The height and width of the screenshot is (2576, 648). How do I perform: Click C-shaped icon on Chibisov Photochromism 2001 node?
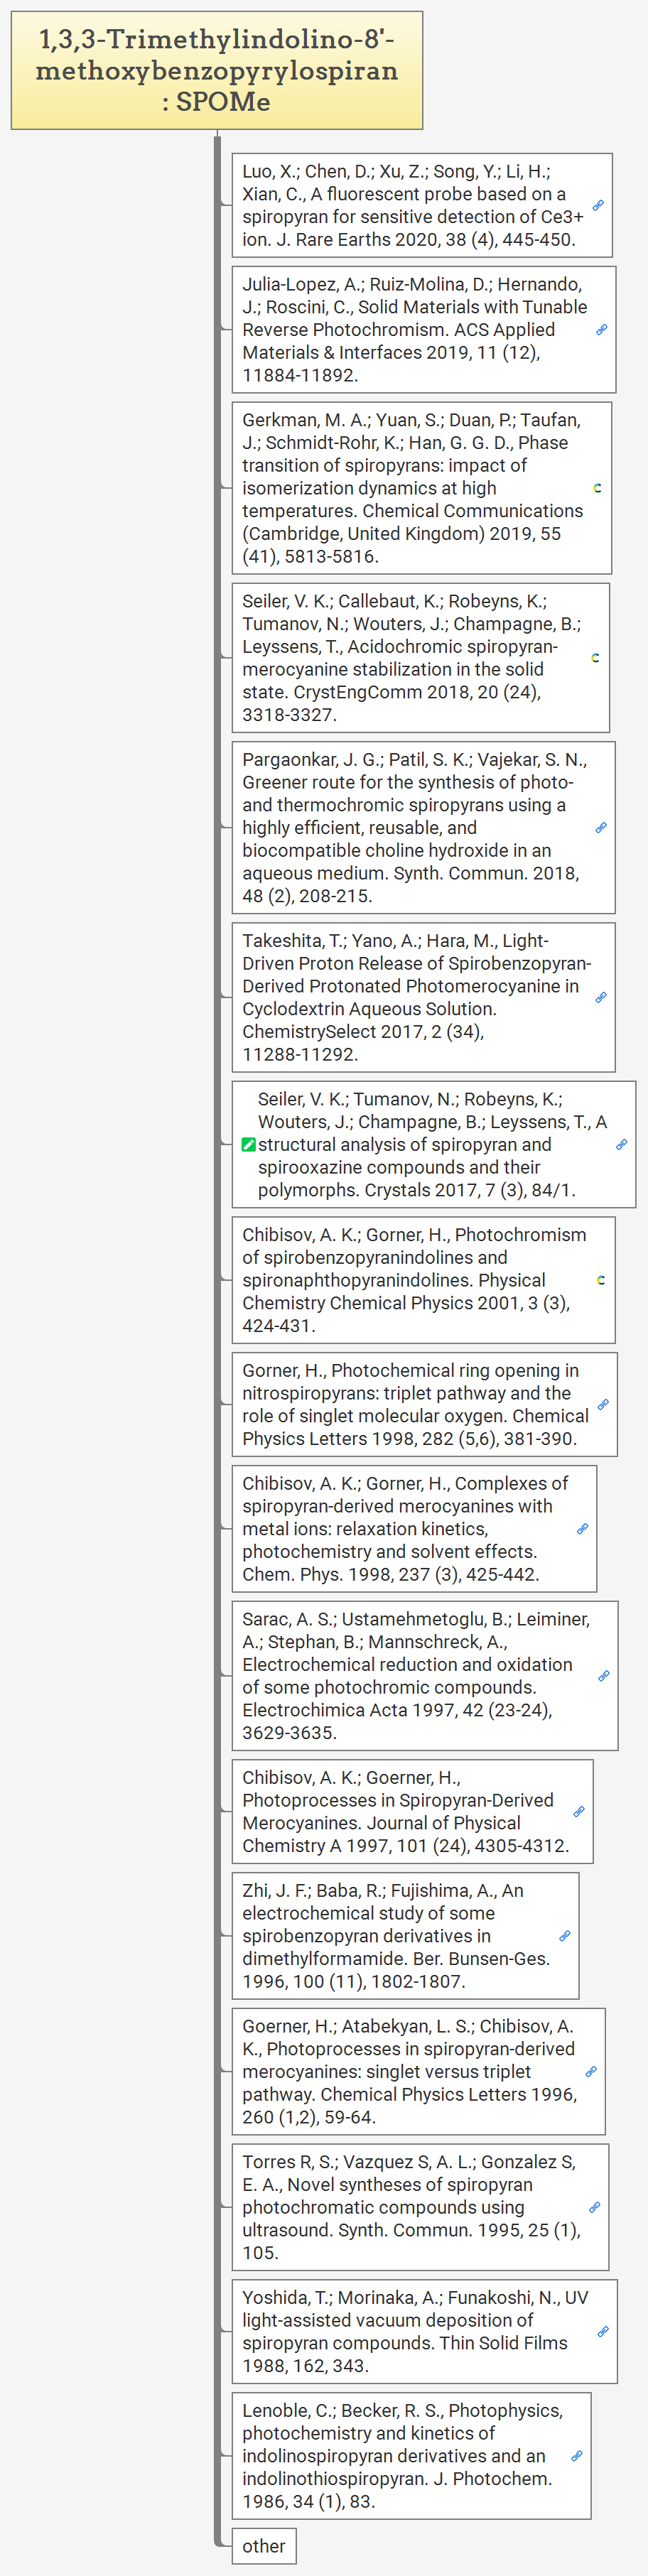600,1280
